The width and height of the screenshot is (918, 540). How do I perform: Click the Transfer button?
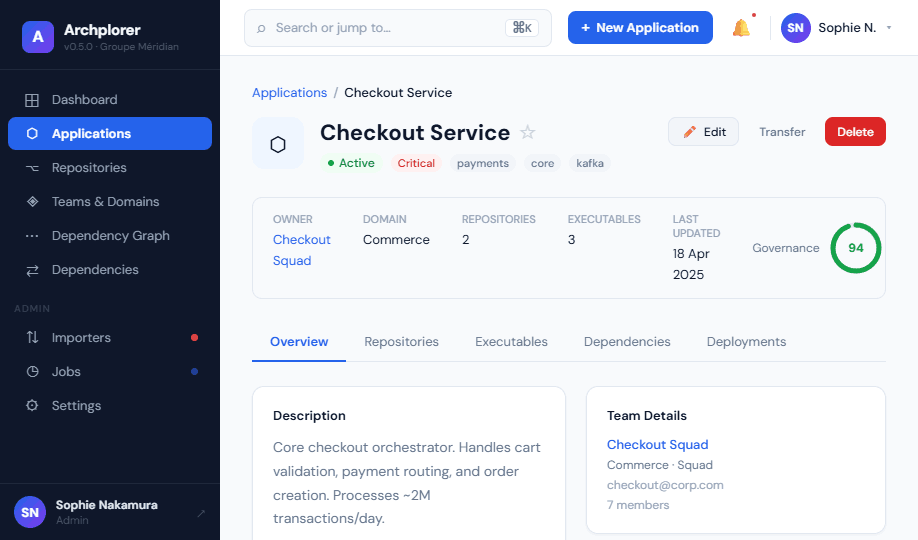(x=782, y=132)
